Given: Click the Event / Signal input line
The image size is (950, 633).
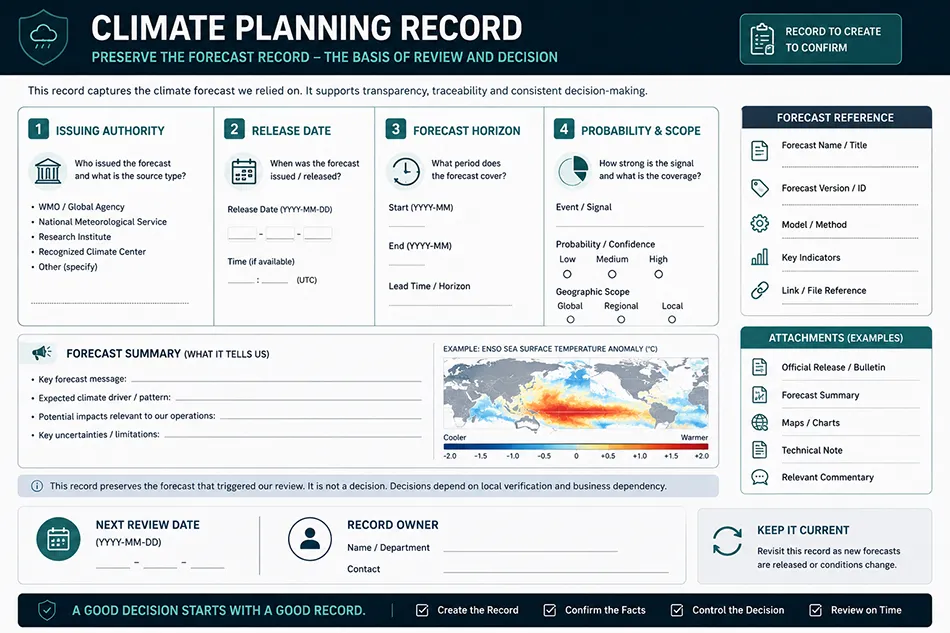Looking at the screenshot, I should [629, 225].
